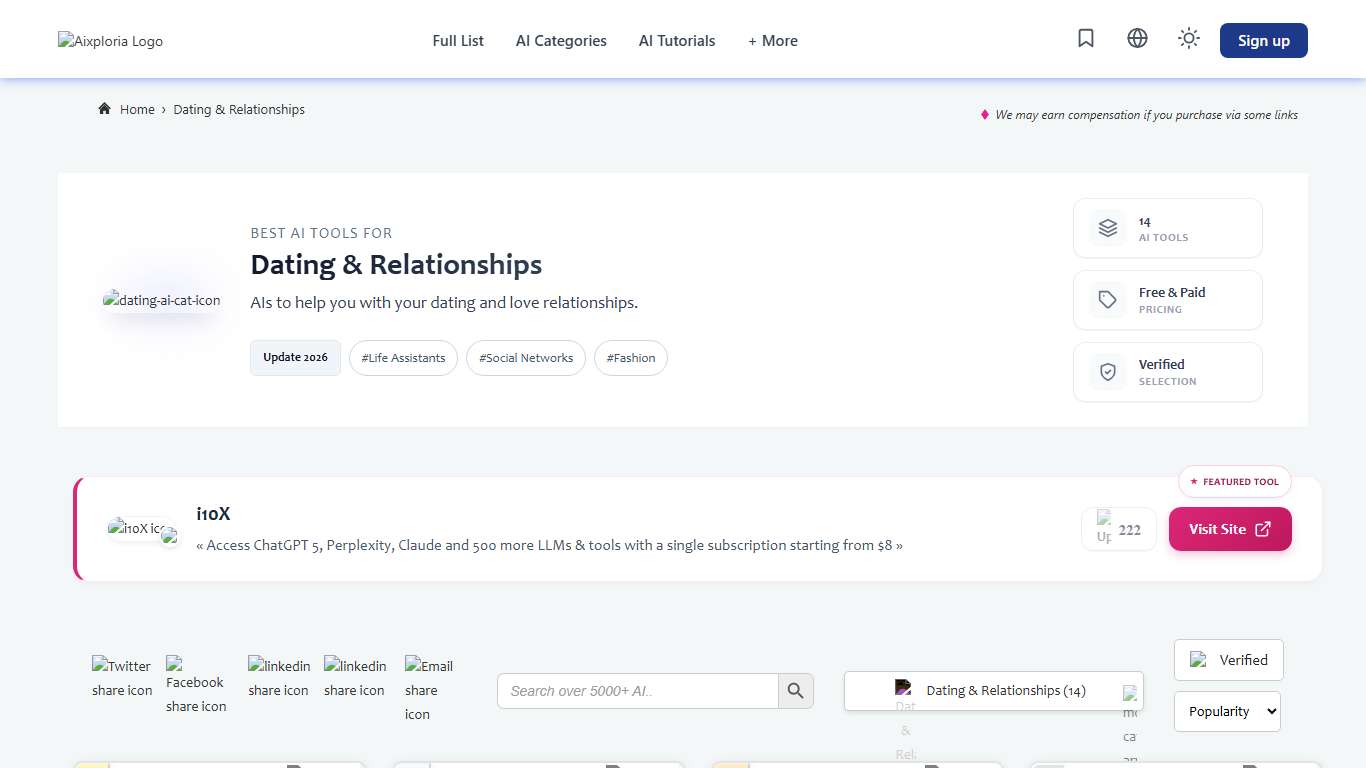
Task: Click the search magnifier button
Action: tap(796, 691)
